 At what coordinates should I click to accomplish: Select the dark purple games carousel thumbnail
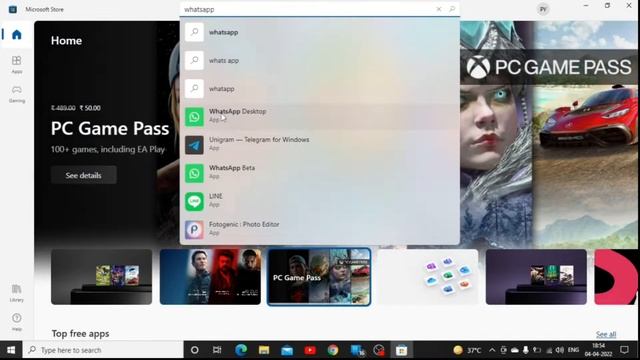[536, 277]
